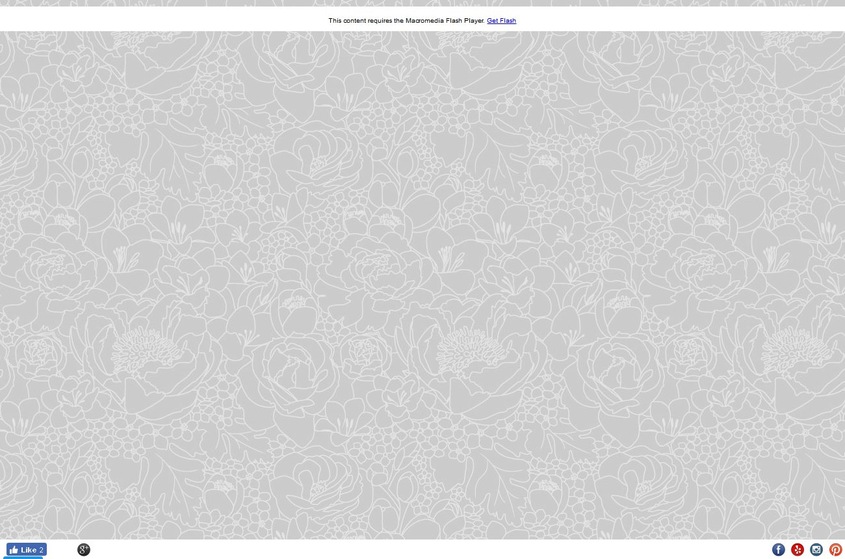Open the Yelp icon
845x559 pixels.
[x=797, y=549]
